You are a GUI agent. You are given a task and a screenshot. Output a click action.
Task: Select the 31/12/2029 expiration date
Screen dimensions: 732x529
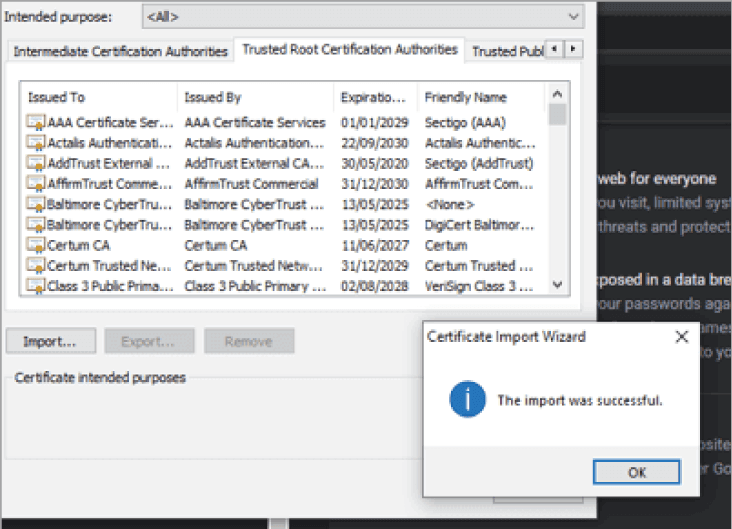[x=375, y=266]
